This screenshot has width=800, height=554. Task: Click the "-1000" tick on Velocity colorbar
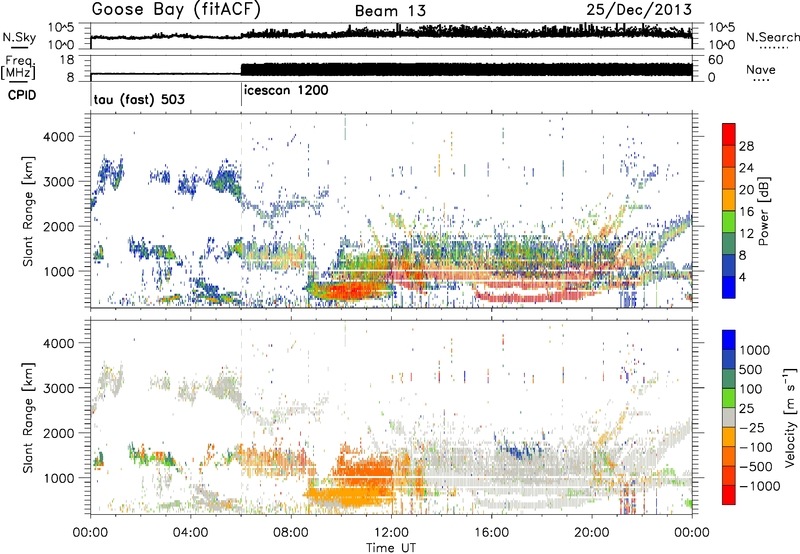pos(760,486)
